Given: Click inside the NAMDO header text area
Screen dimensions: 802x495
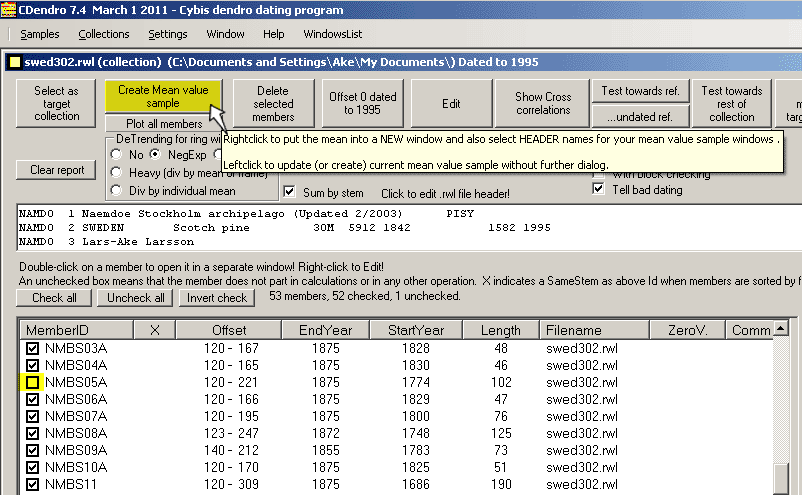Looking at the screenshot, I should pos(409,228).
